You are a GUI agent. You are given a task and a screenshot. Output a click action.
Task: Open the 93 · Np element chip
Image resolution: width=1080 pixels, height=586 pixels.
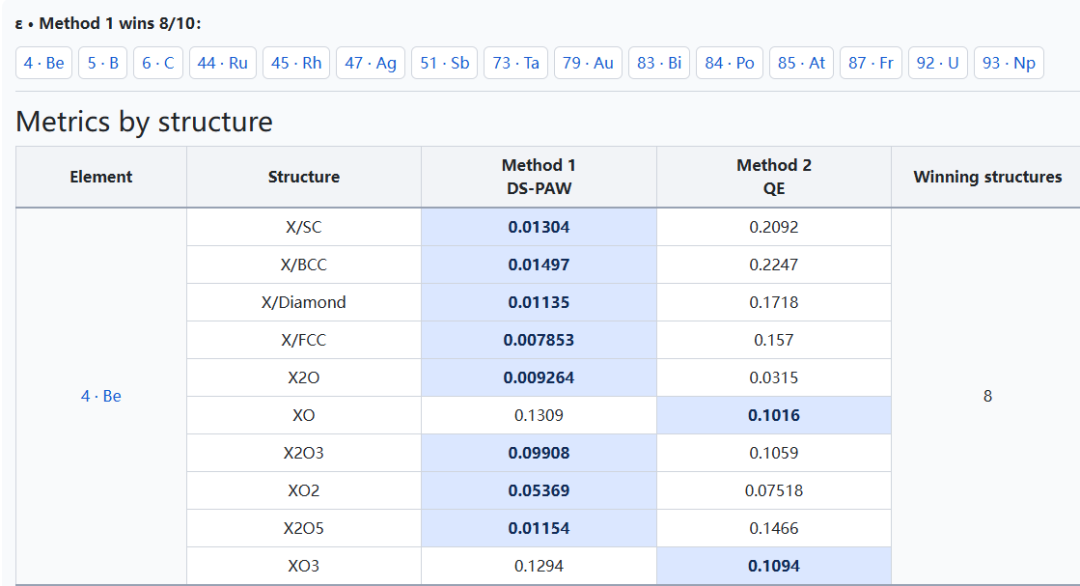(1009, 63)
